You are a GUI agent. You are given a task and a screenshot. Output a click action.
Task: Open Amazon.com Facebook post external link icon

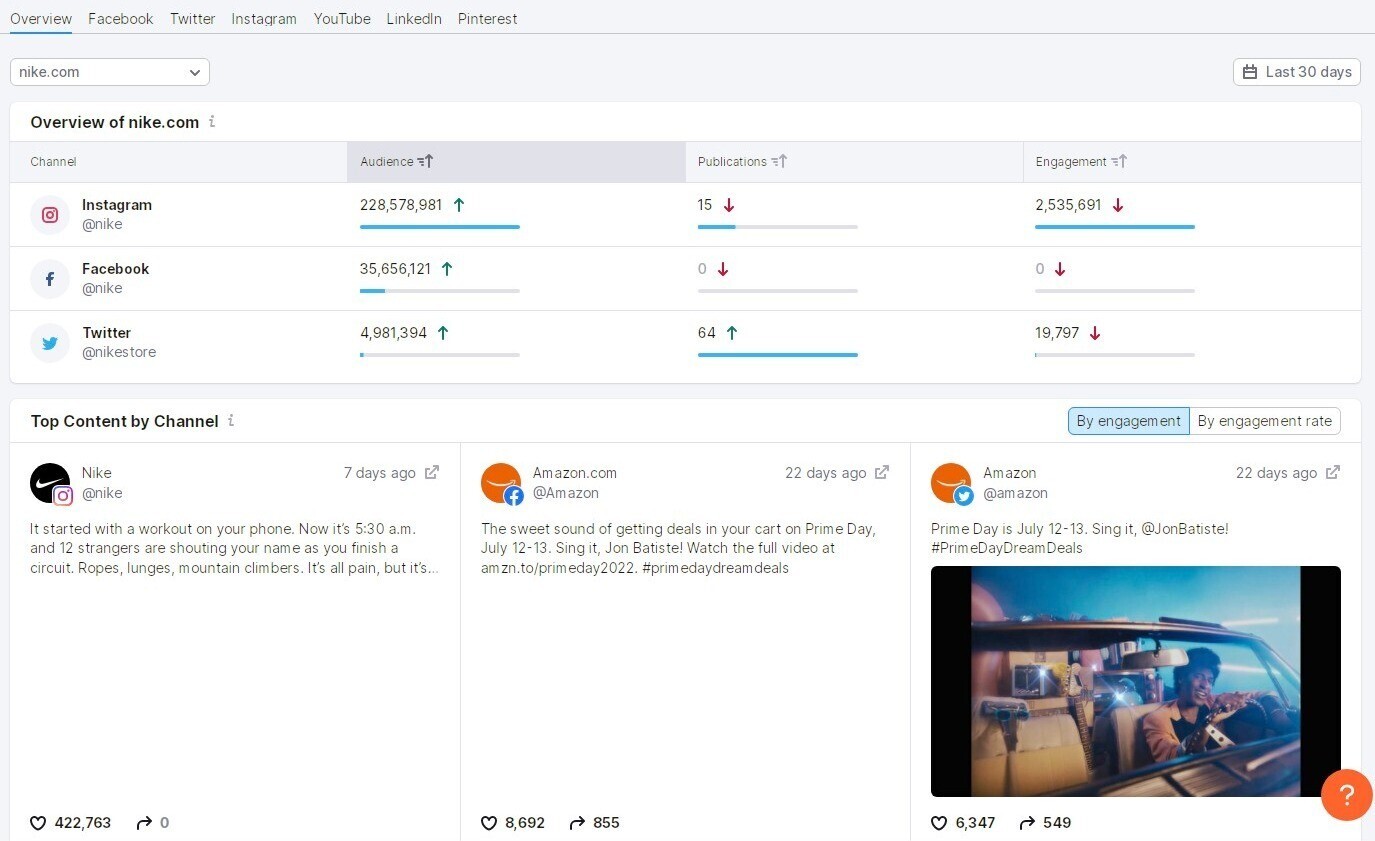[882, 473]
